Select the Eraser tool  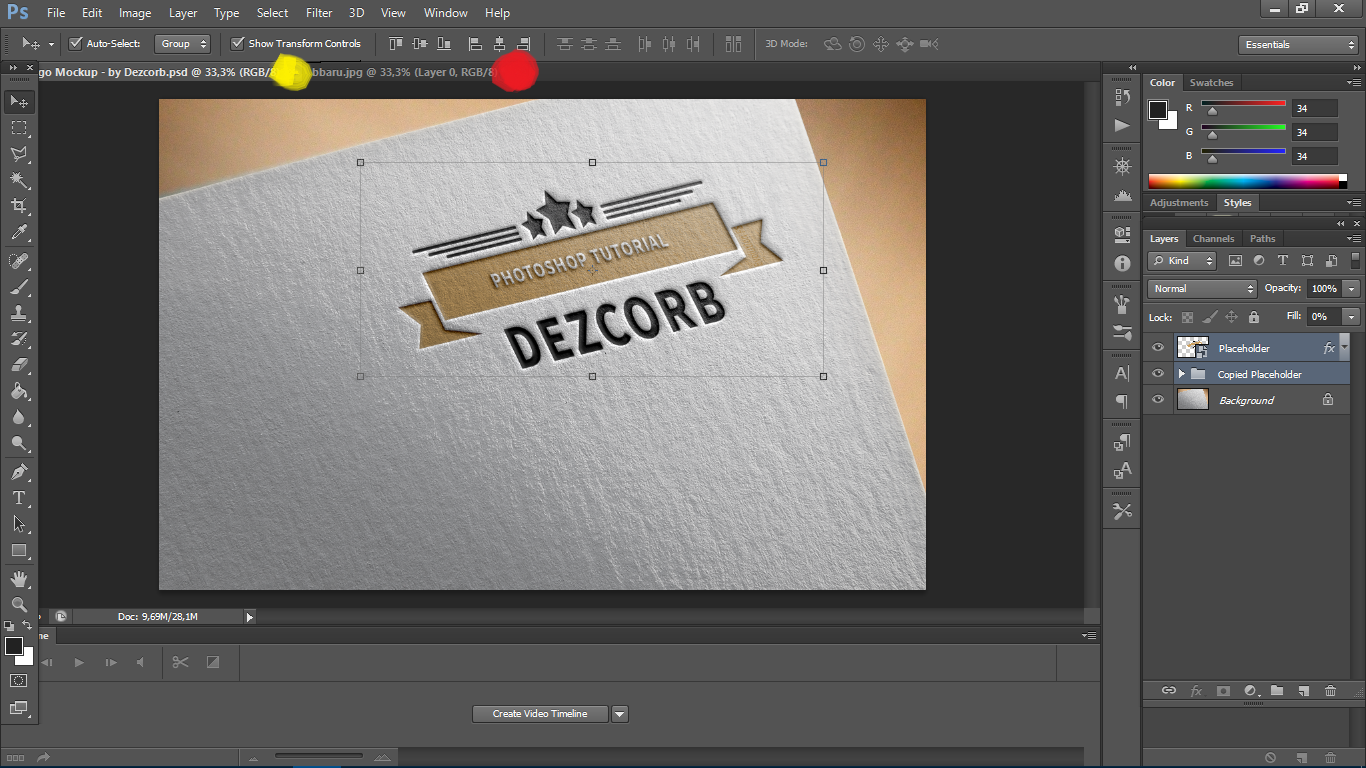coord(19,365)
